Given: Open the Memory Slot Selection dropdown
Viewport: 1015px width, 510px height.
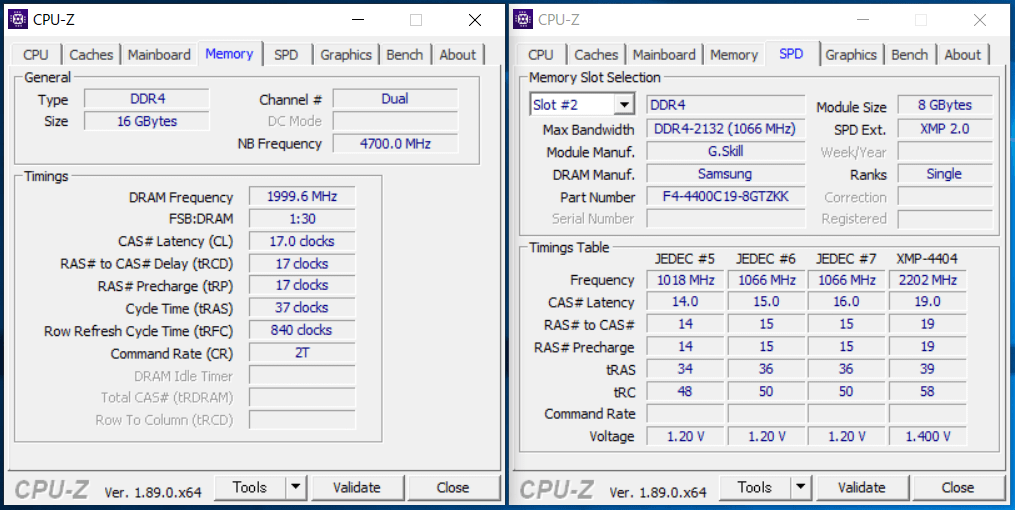Looking at the screenshot, I should point(624,105).
